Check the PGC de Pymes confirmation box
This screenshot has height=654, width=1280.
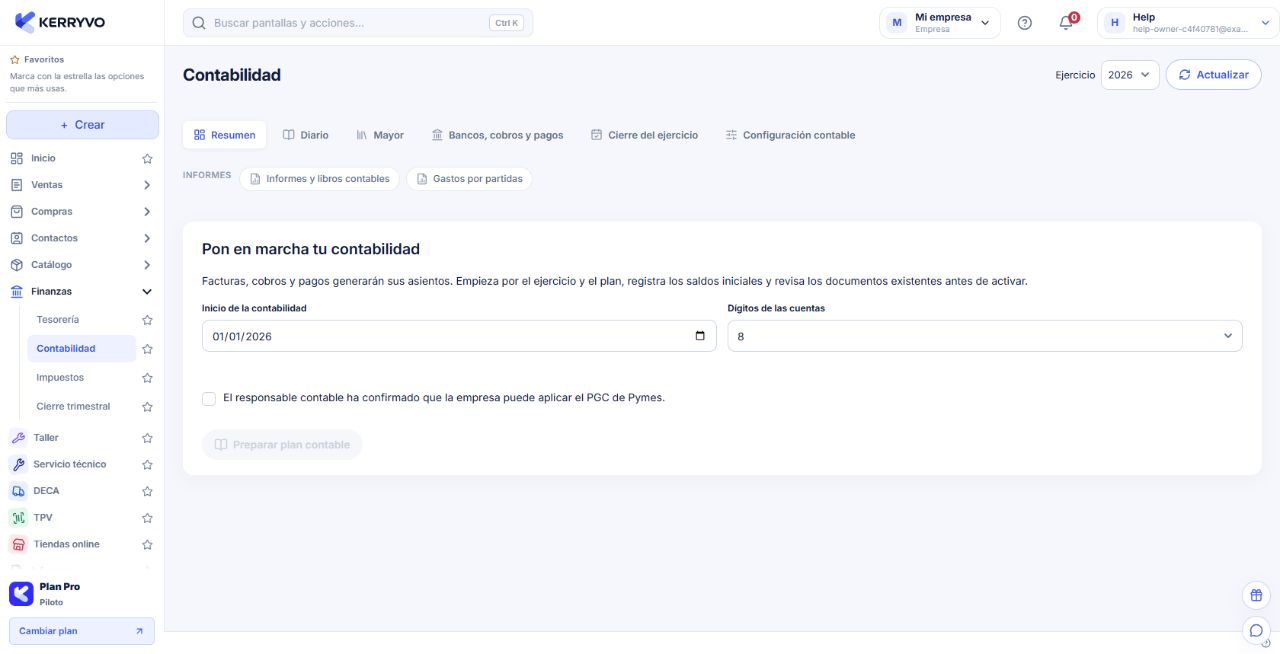coord(209,398)
